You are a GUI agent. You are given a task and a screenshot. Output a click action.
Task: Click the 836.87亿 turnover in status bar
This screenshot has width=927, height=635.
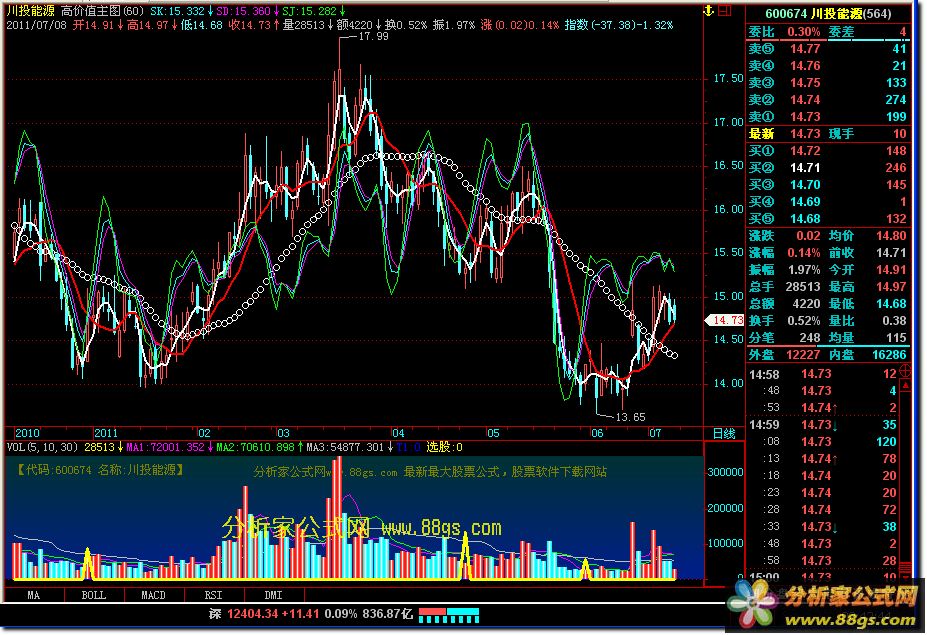[x=388, y=614]
